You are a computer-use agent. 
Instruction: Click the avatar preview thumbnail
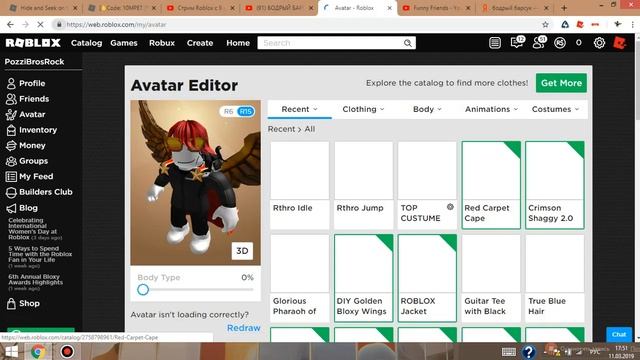point(196,183)
